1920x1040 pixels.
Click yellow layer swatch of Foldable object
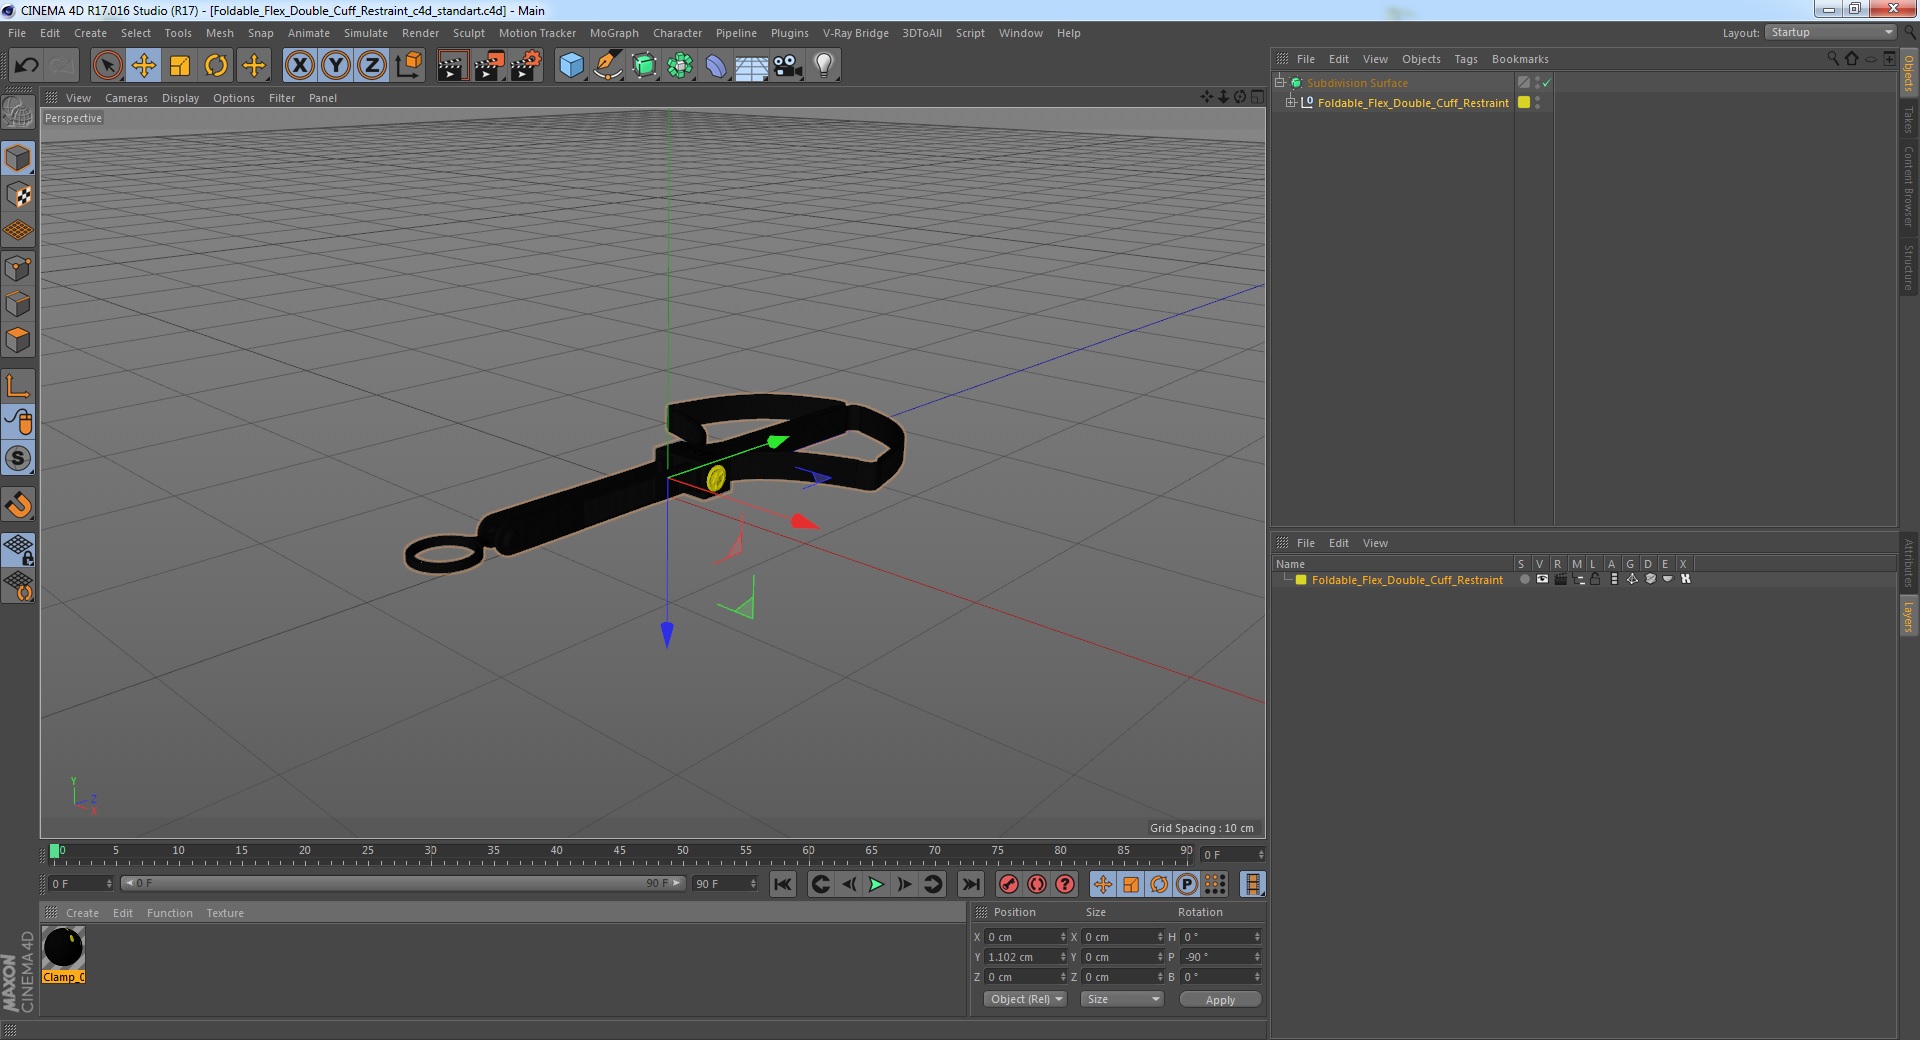click(1524, 102)
